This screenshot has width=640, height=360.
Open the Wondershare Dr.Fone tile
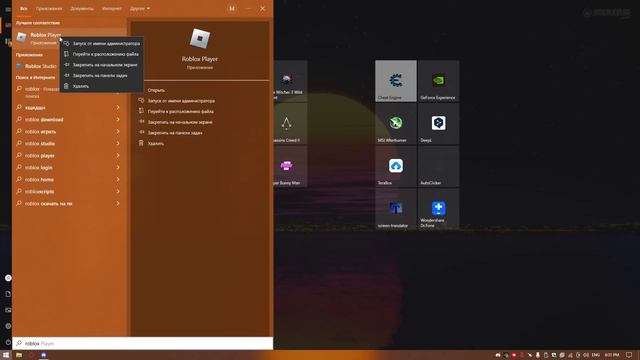coord(438,209)
